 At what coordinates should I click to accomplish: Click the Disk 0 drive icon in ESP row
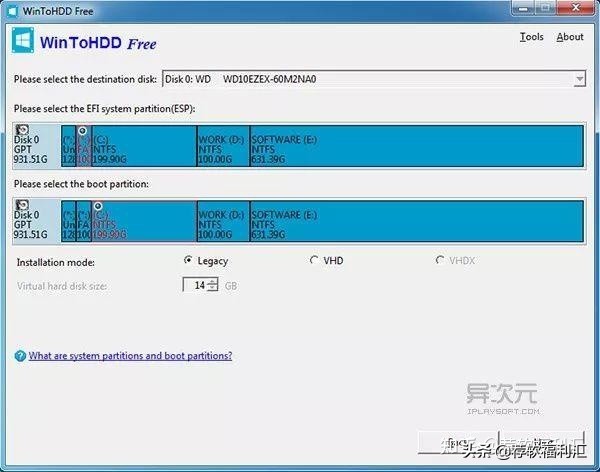coord(22,130)
